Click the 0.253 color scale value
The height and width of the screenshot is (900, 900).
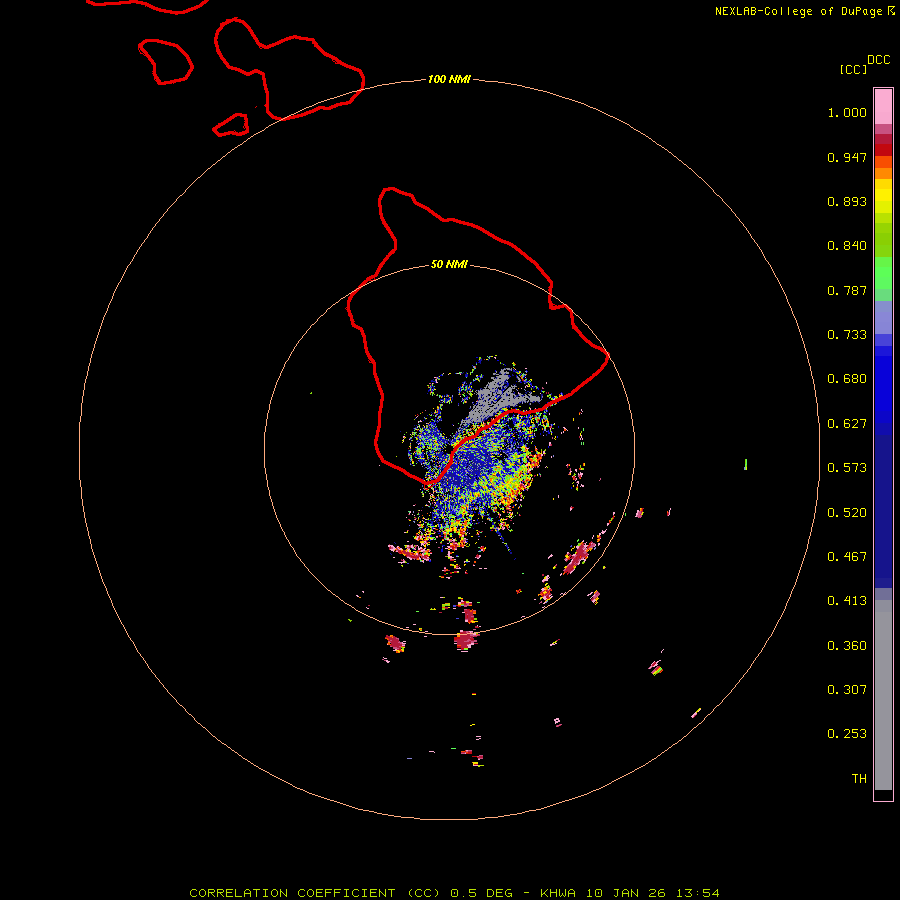pos(847,734)
